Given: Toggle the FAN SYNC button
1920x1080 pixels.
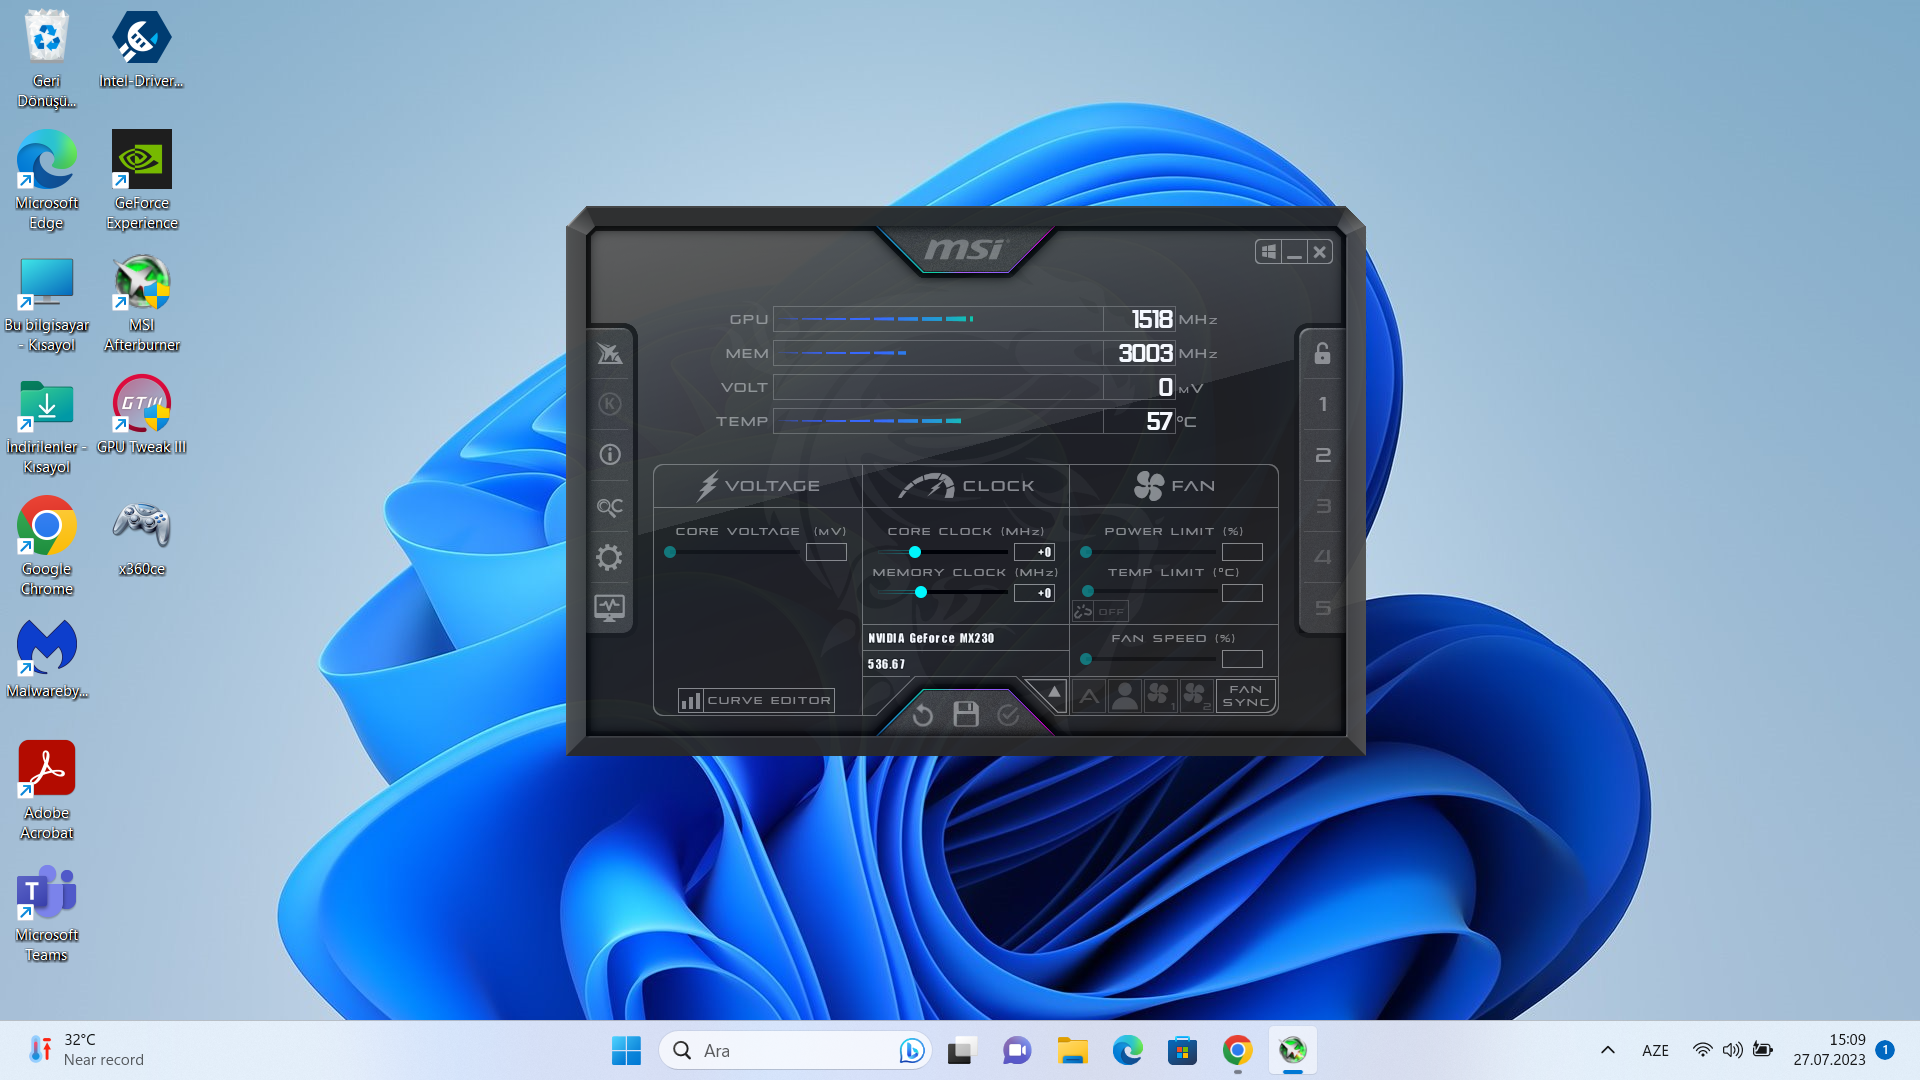Looking at the screenshot, I should tap(1245, 696).
